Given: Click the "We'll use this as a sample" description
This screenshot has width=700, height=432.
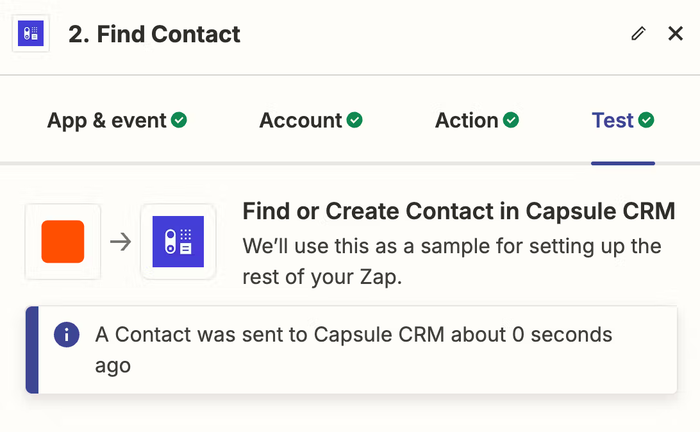Looking at the screenshot, I should [x=453, y=261].
